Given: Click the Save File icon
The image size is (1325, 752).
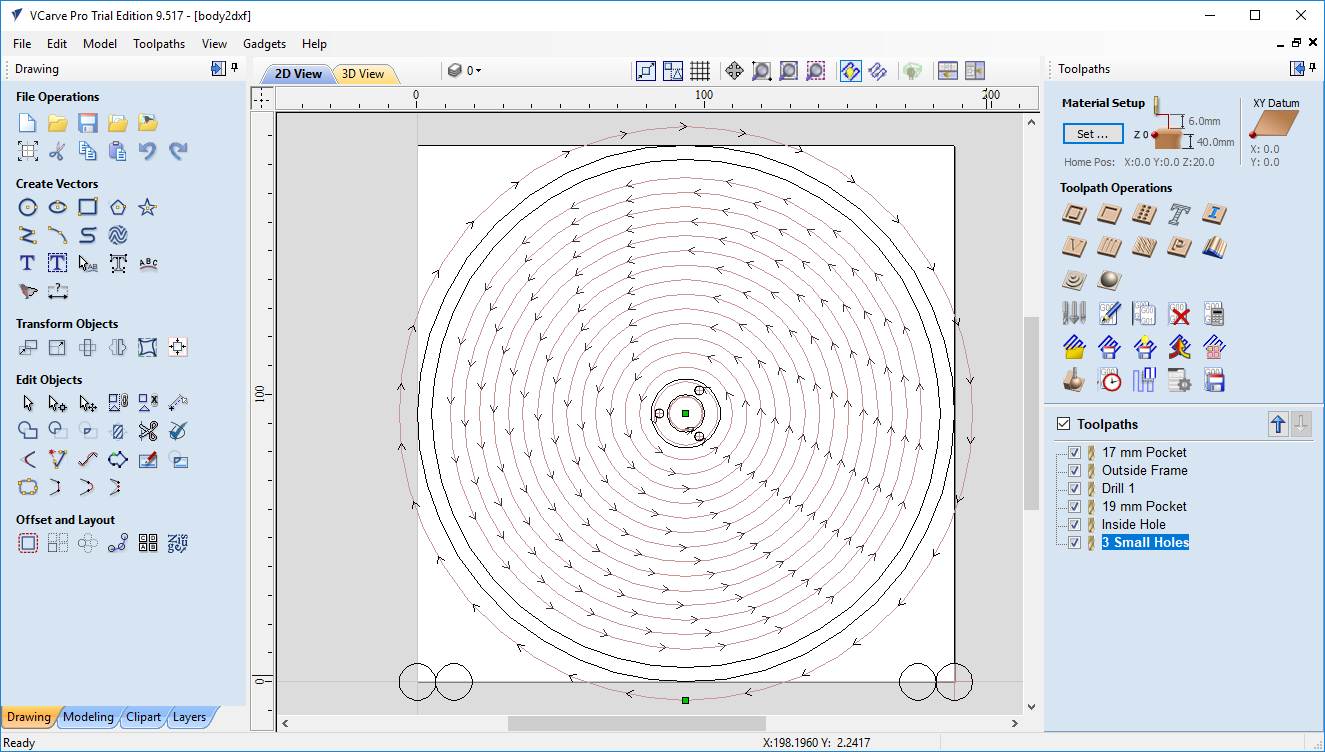Looking at the screenshot, I should (88, 123).
